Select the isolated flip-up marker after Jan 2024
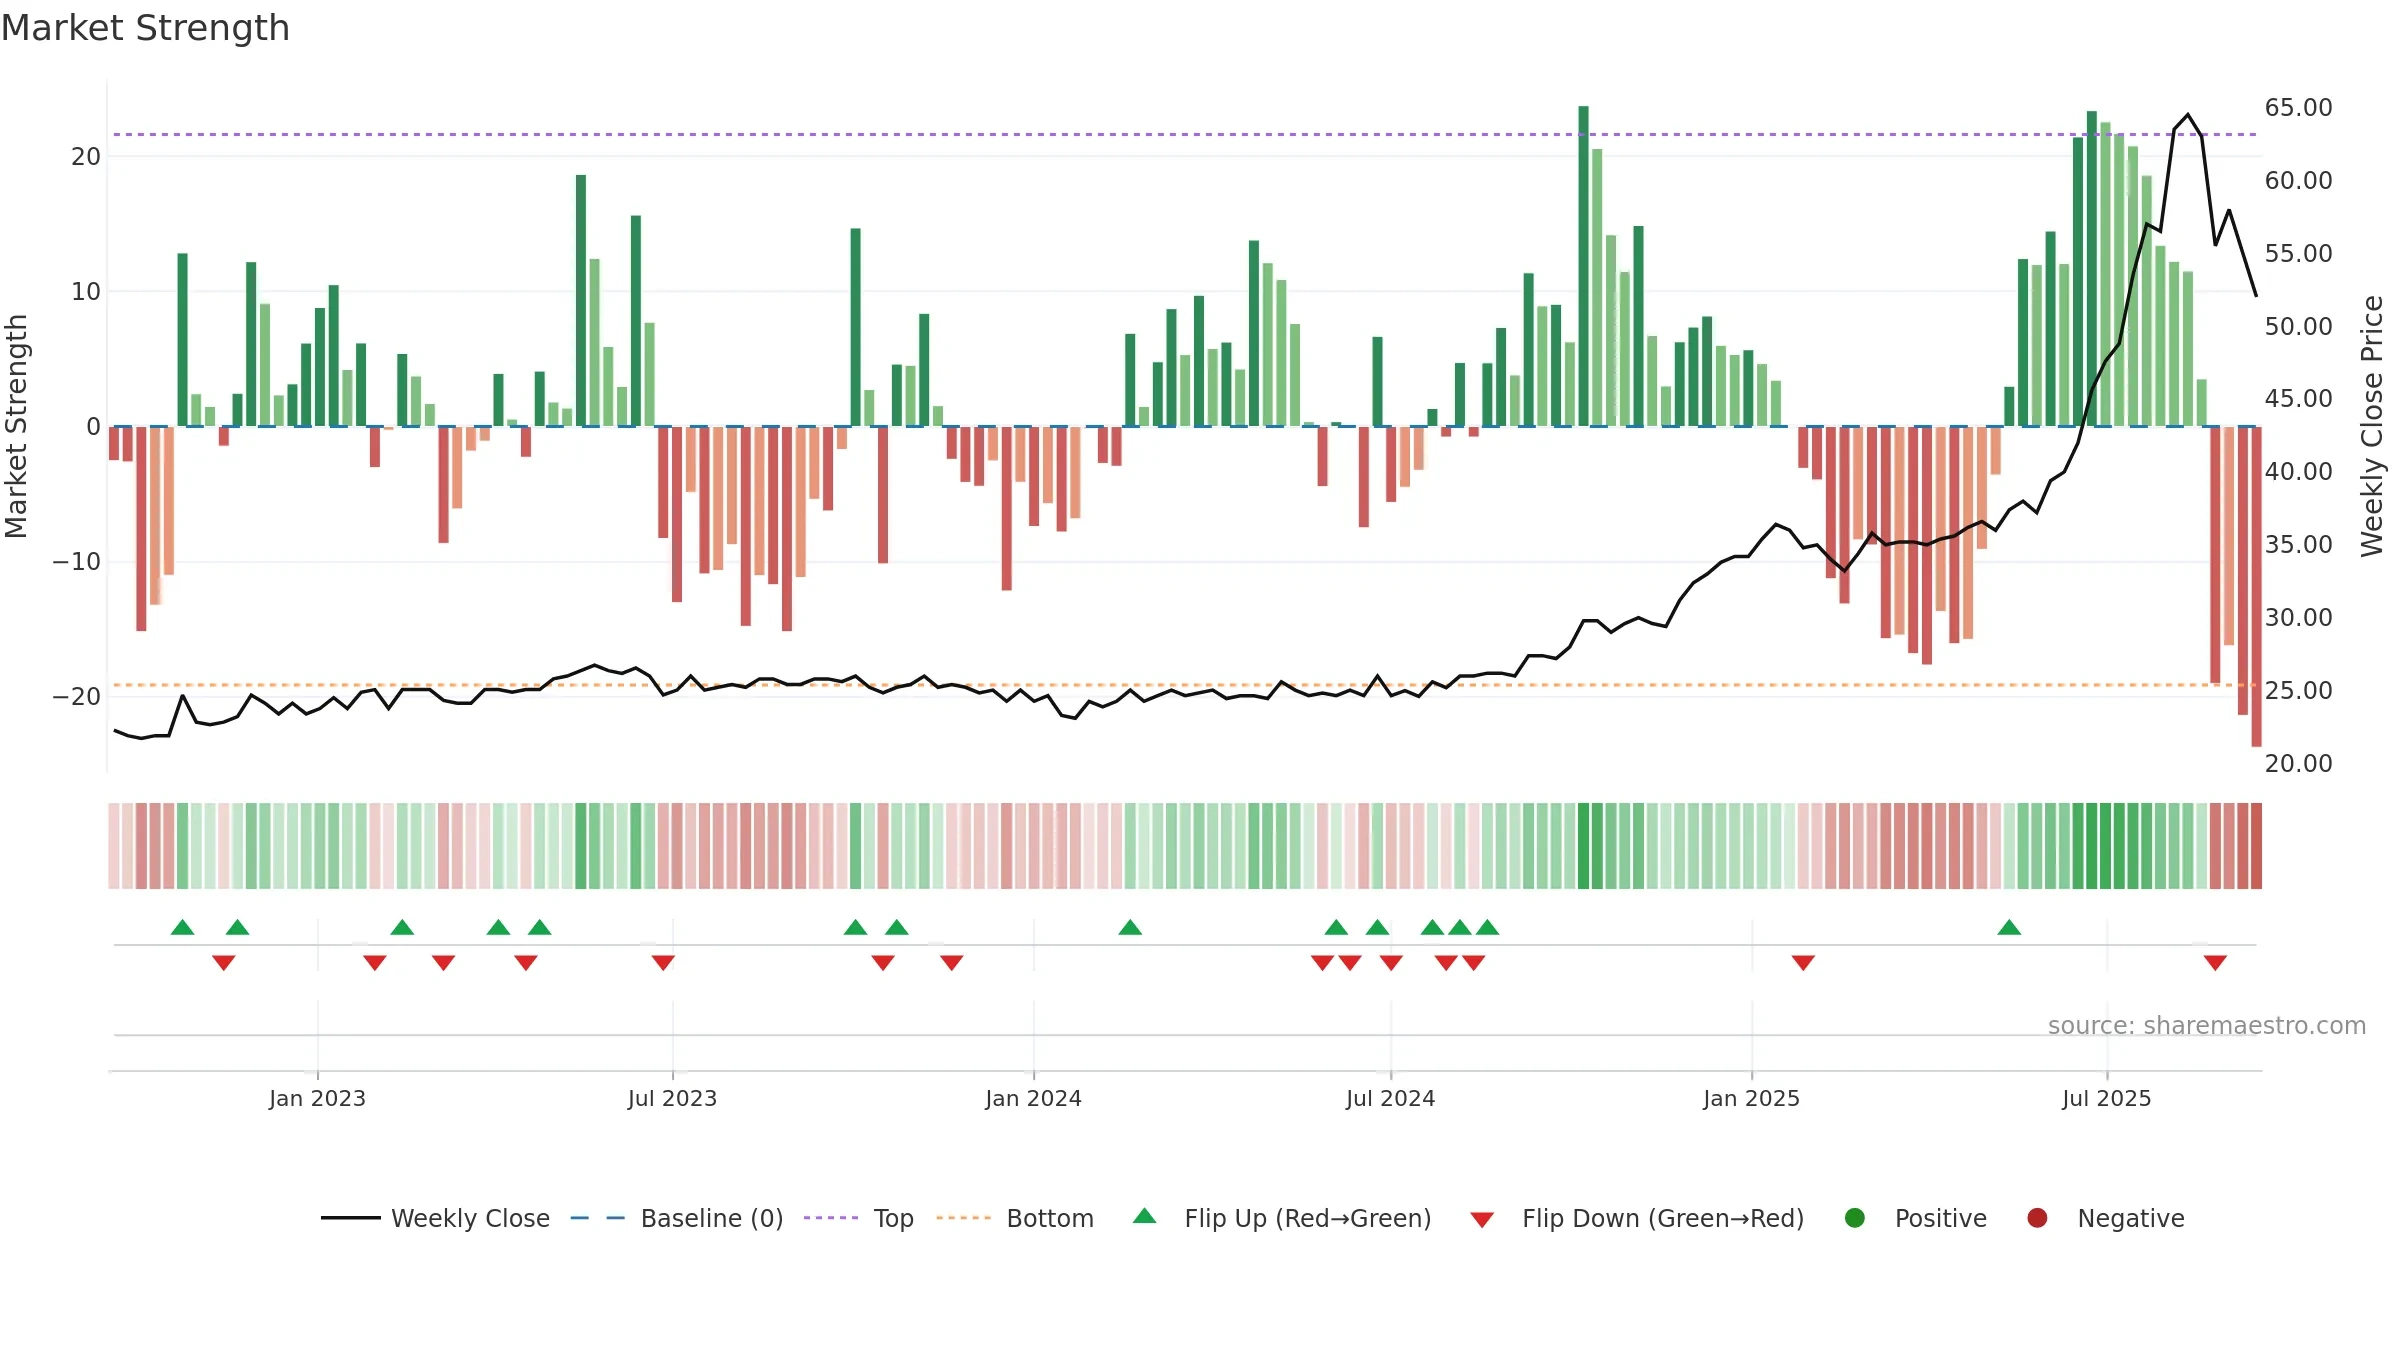The image size is (2400, 1350). pos(1130,927)
